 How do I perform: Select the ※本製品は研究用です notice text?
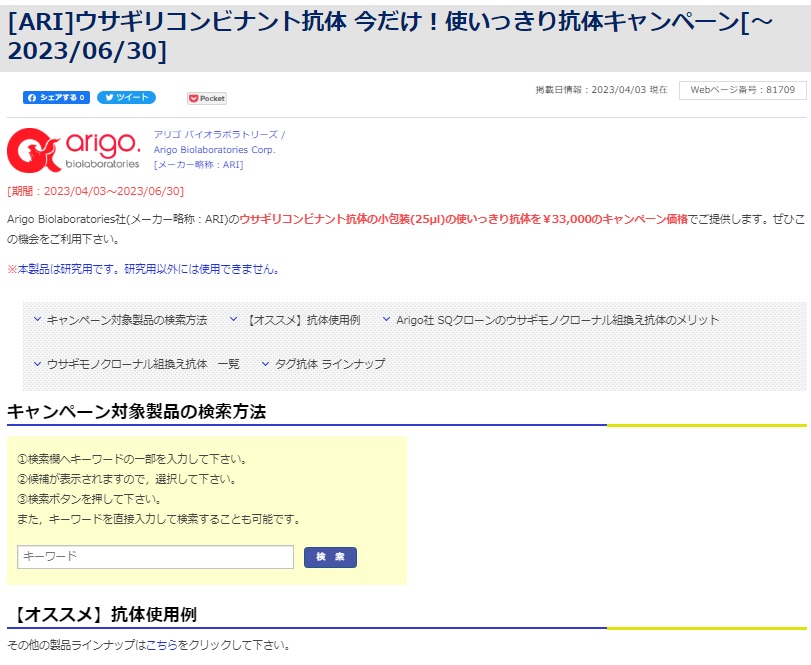point(143,269)
